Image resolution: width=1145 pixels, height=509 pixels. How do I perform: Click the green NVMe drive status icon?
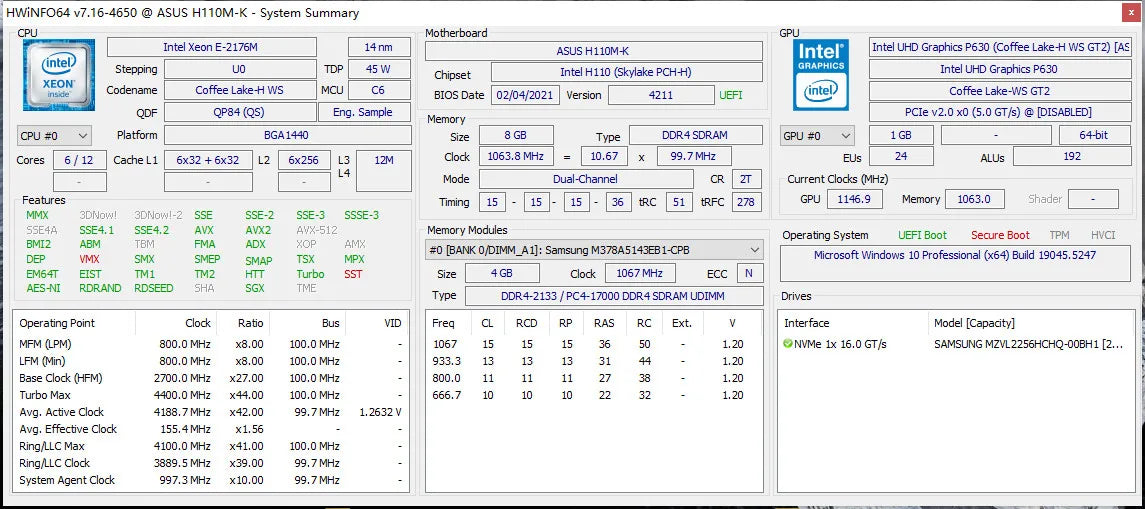coord(788,344)
